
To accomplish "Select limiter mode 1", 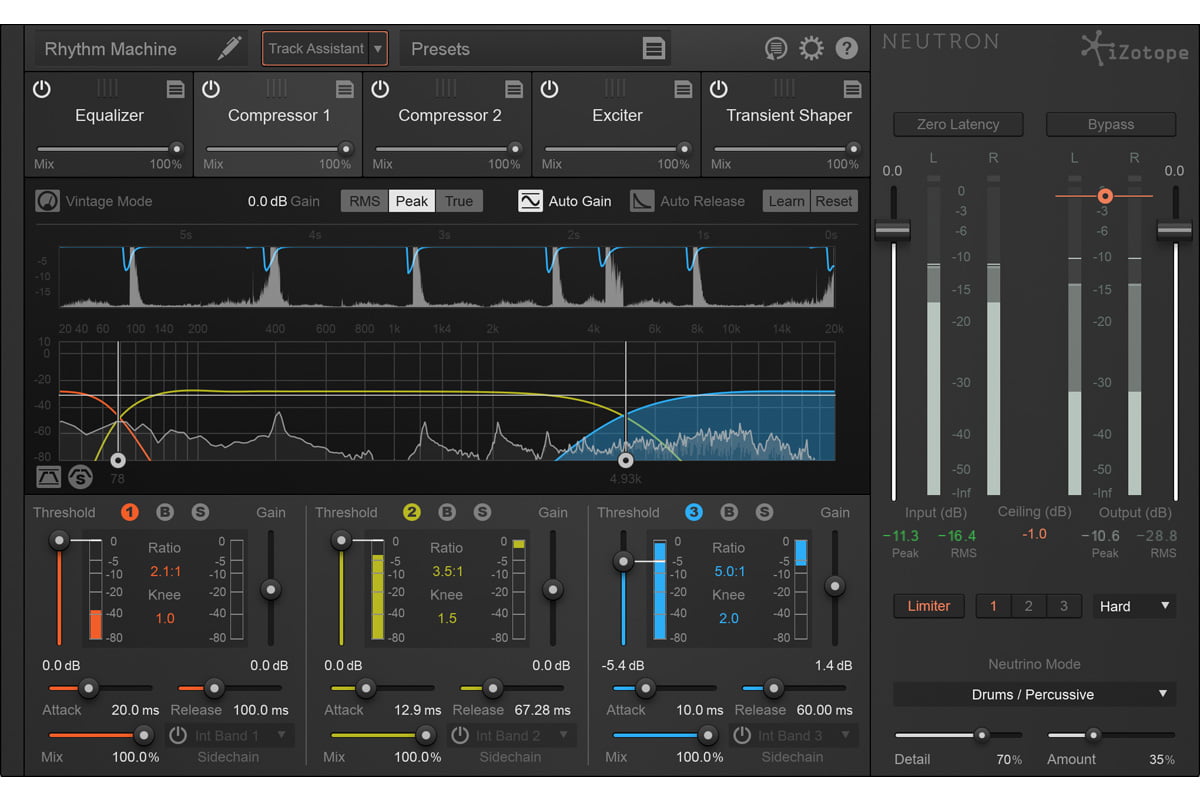I will (x=993, y=606).
